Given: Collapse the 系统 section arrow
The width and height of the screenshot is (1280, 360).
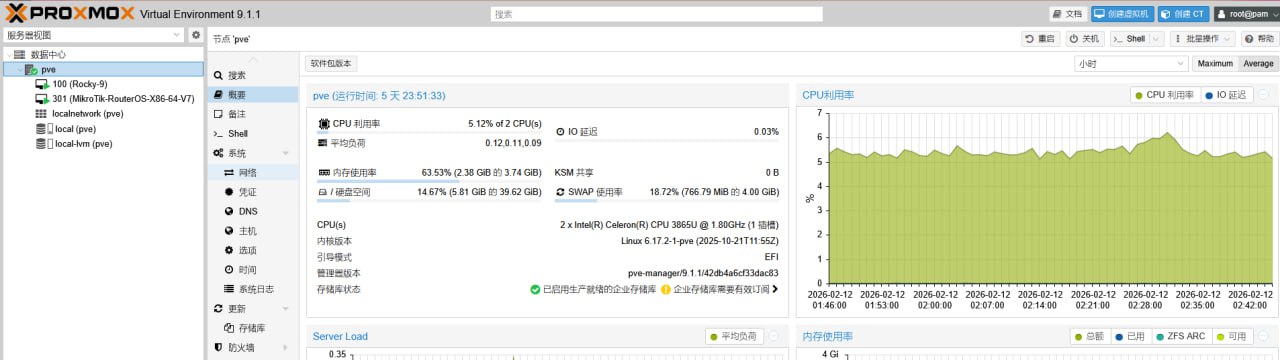Looking at the screenshot, I should (285, 153).
